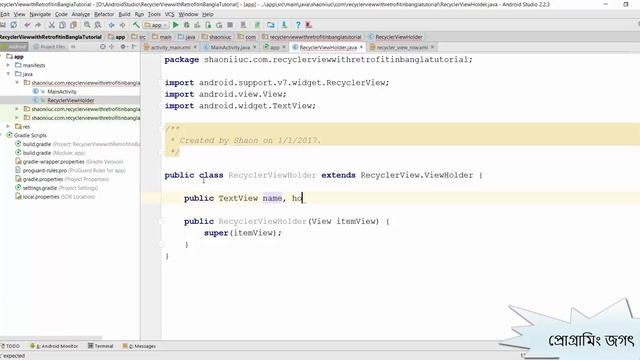Open build.gradle (Module: app) file
The image size is (640, 360).
point(53,153)
